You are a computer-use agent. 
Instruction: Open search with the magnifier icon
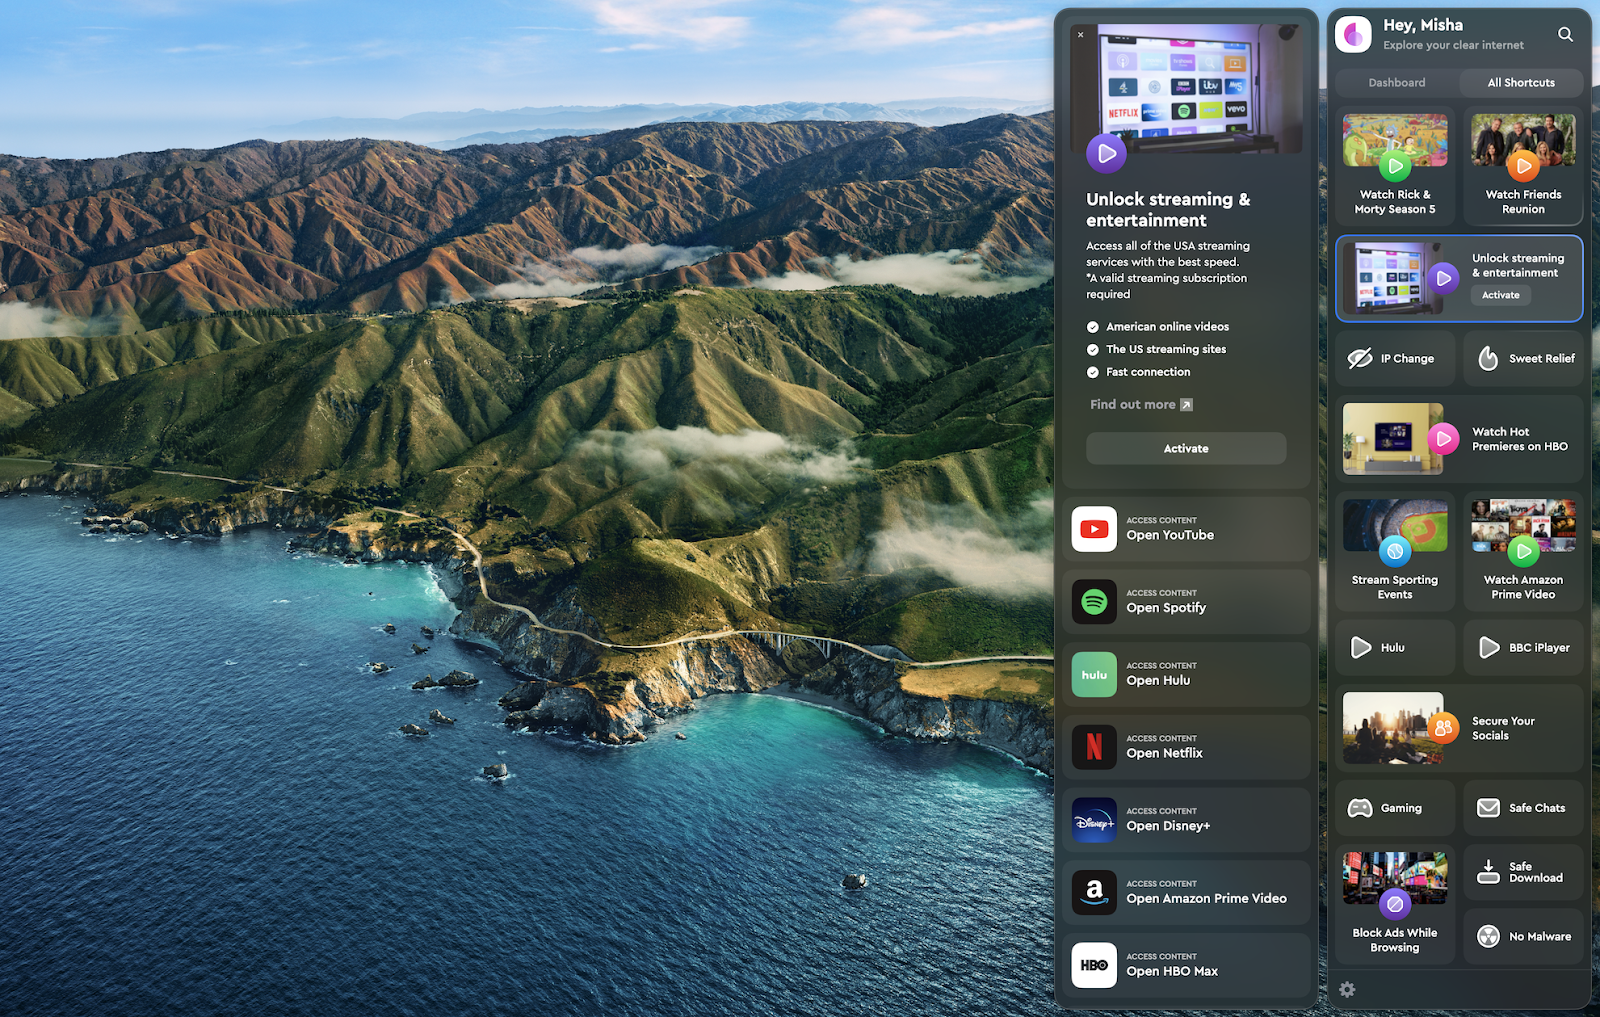click(1565, 34)
